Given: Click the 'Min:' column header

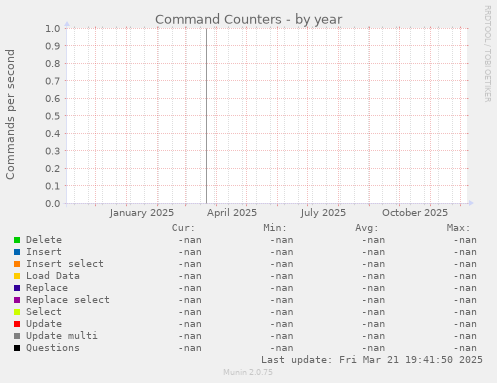Looking at the screenshot, I should [x=275, y=228].
